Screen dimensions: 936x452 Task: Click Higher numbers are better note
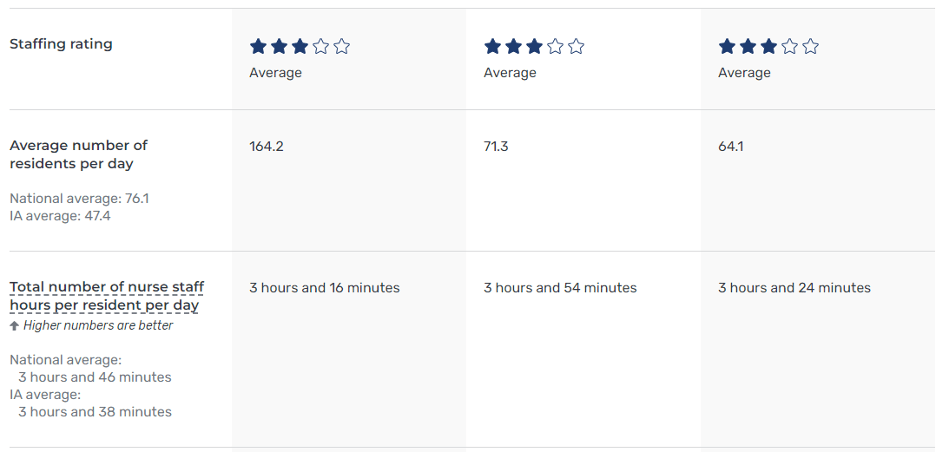tap(98, 326)
